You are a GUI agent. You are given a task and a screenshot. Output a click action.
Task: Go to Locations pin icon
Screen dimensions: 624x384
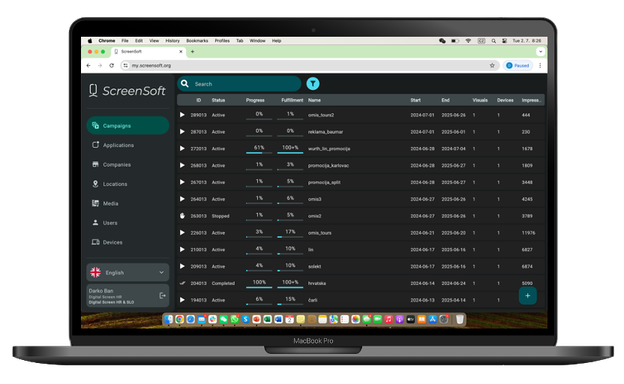(96, 184)
